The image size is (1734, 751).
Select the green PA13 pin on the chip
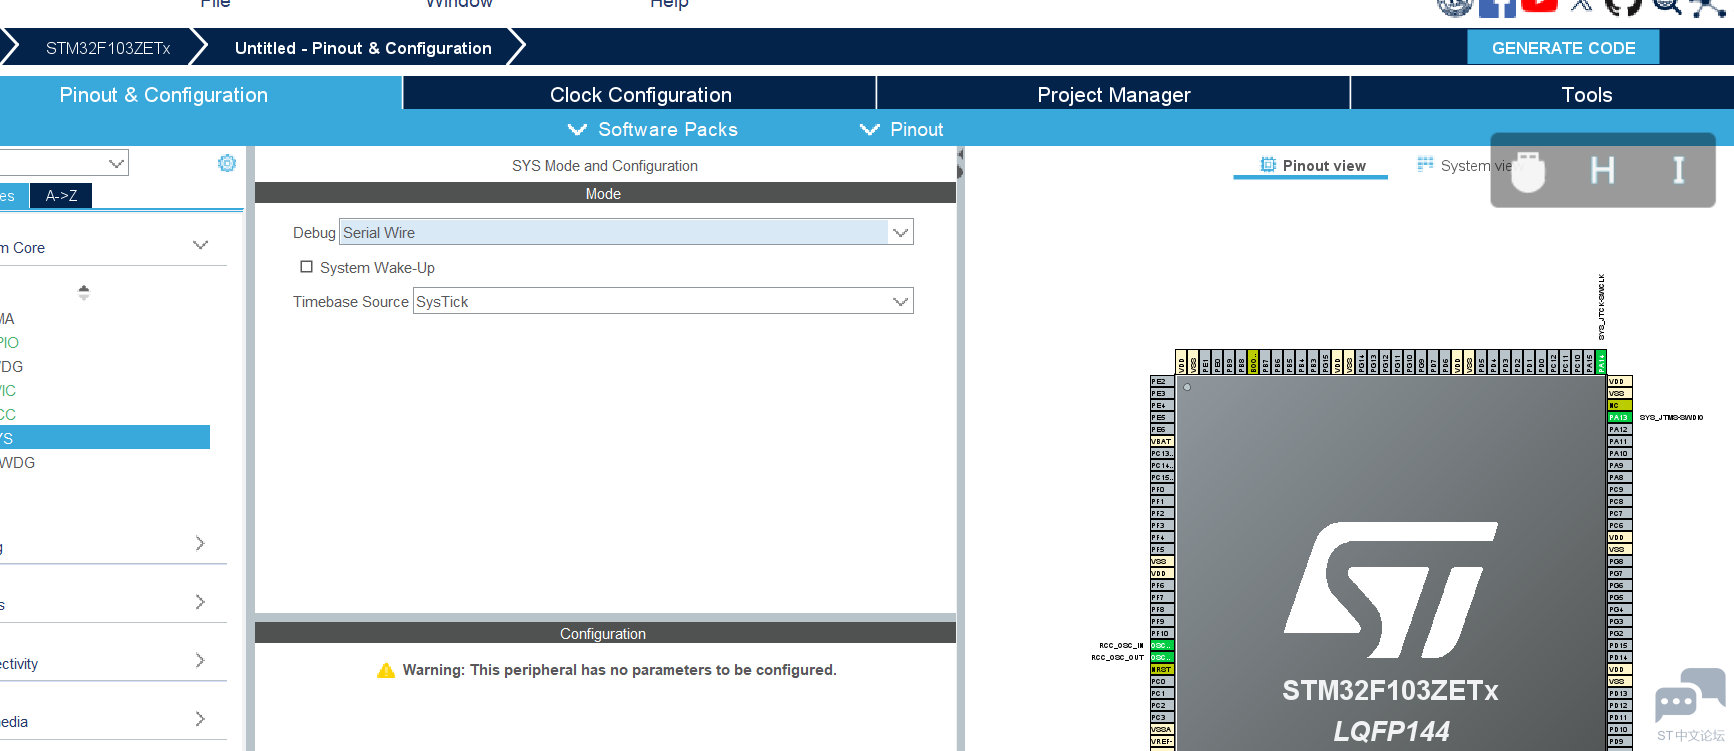[x=1619, y=417]
